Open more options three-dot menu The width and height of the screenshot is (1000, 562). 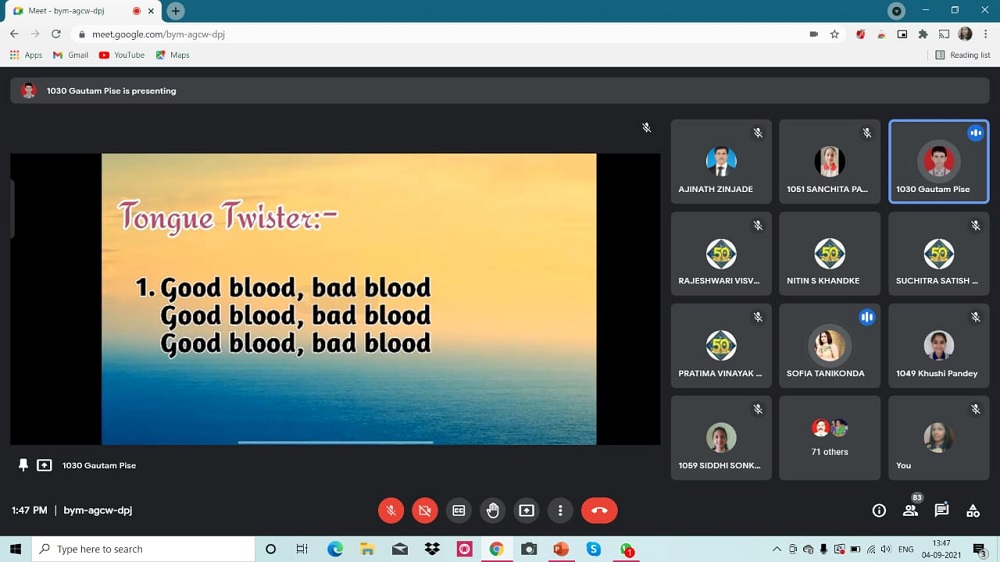point(560,510)
